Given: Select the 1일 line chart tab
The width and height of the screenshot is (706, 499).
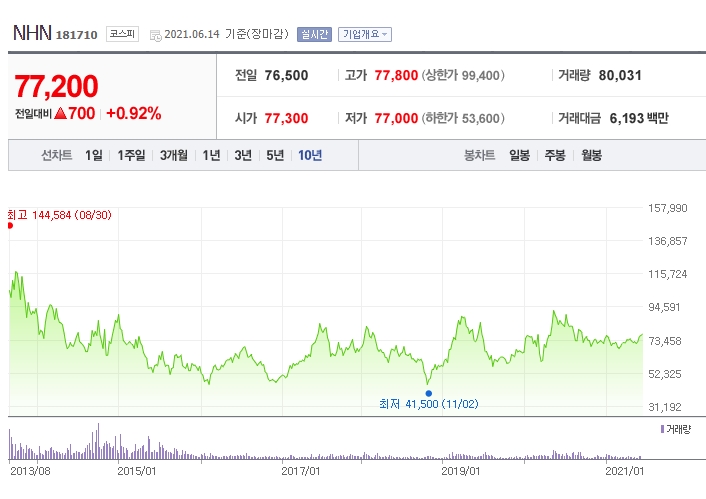Looking at the screenshot, I should (94, 155).
